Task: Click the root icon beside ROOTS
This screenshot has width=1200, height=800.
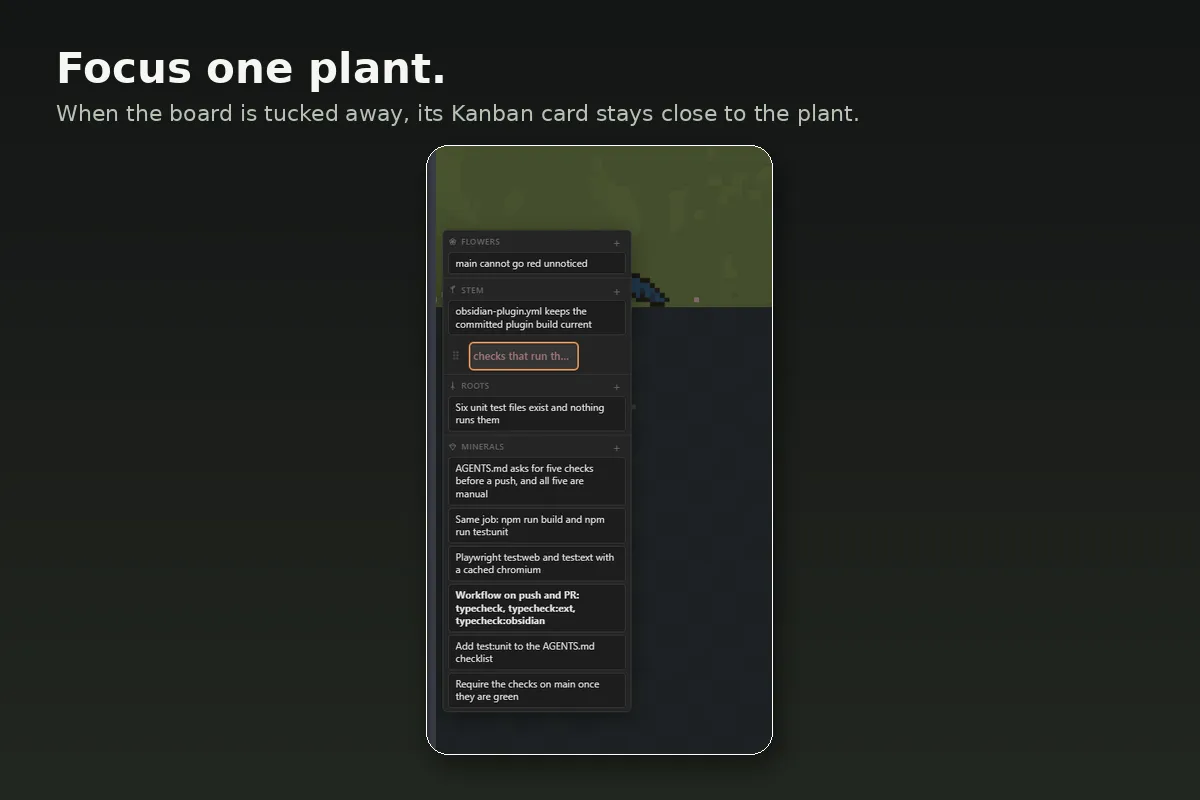Action: click(x=453, y=386)
